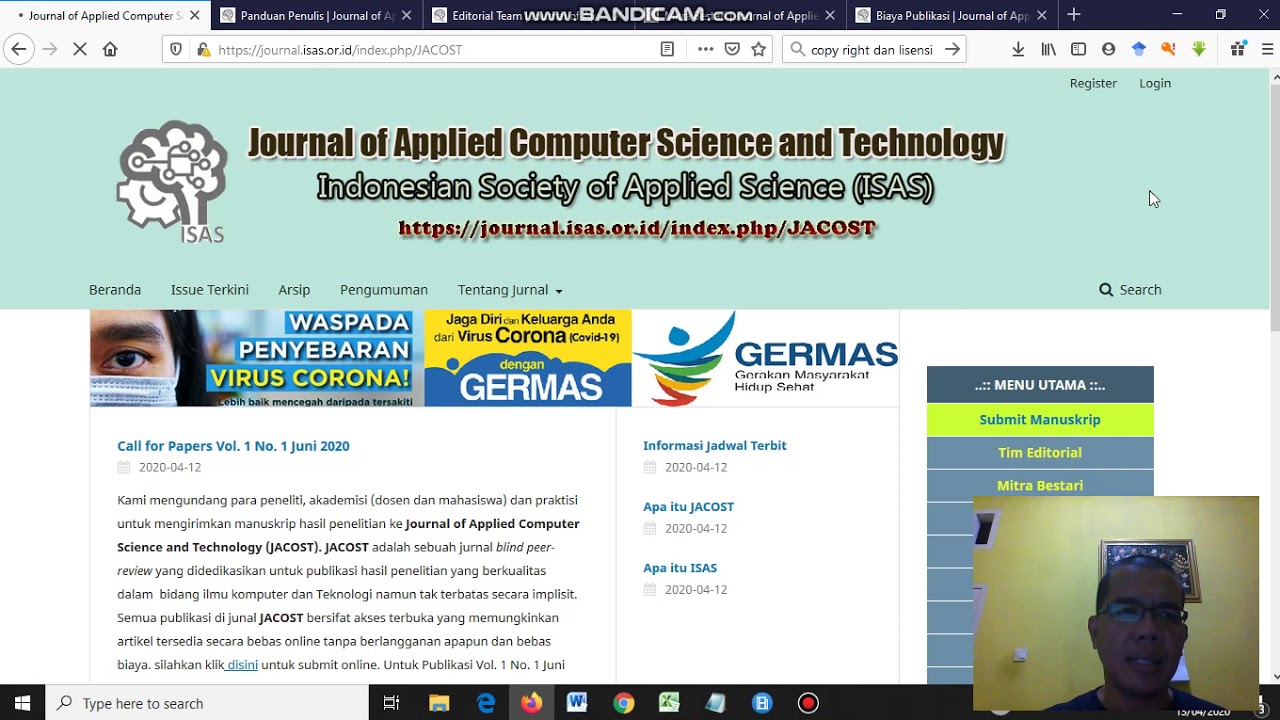The width and height of the screenshot is (1280, 720).
Task: Go back with the browser back arrow
Action: 18,49
